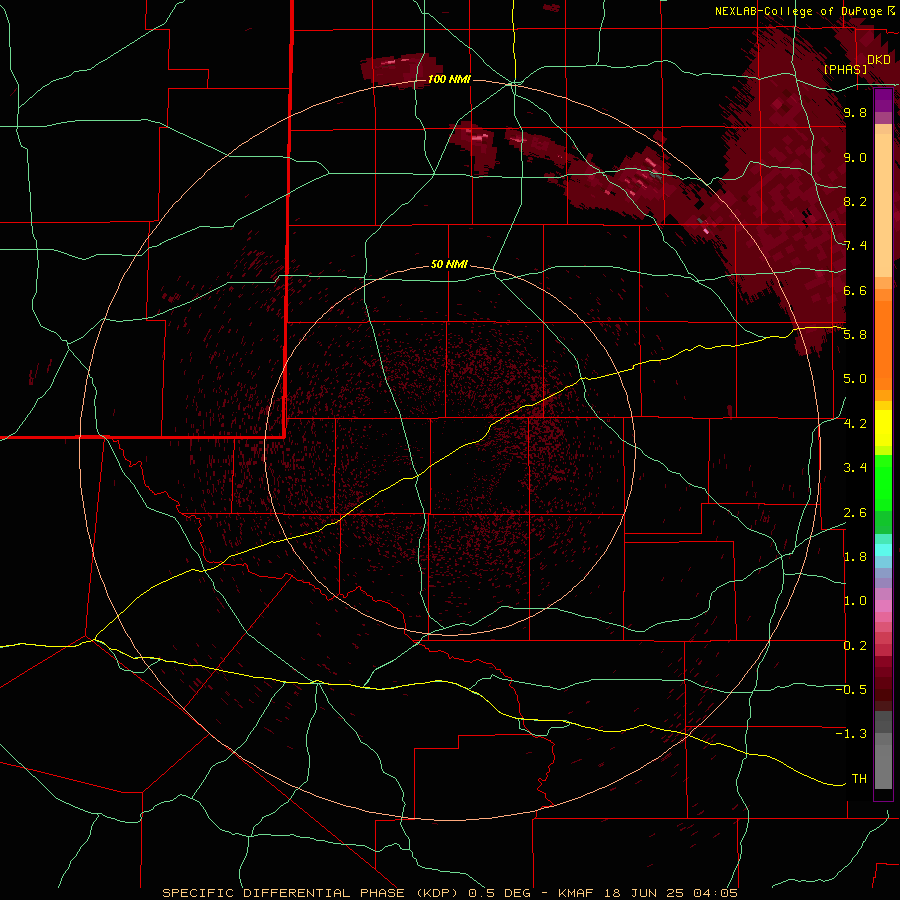Click the 100 NMI range ring label
The height and width of the screenshot is (900, 900).
coord(449,79)
